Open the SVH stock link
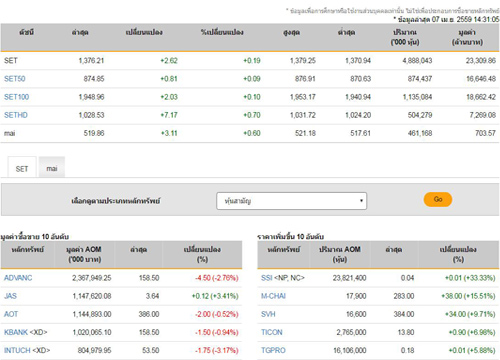This screenshot has width=500, height=360. [x=268, y=314]
